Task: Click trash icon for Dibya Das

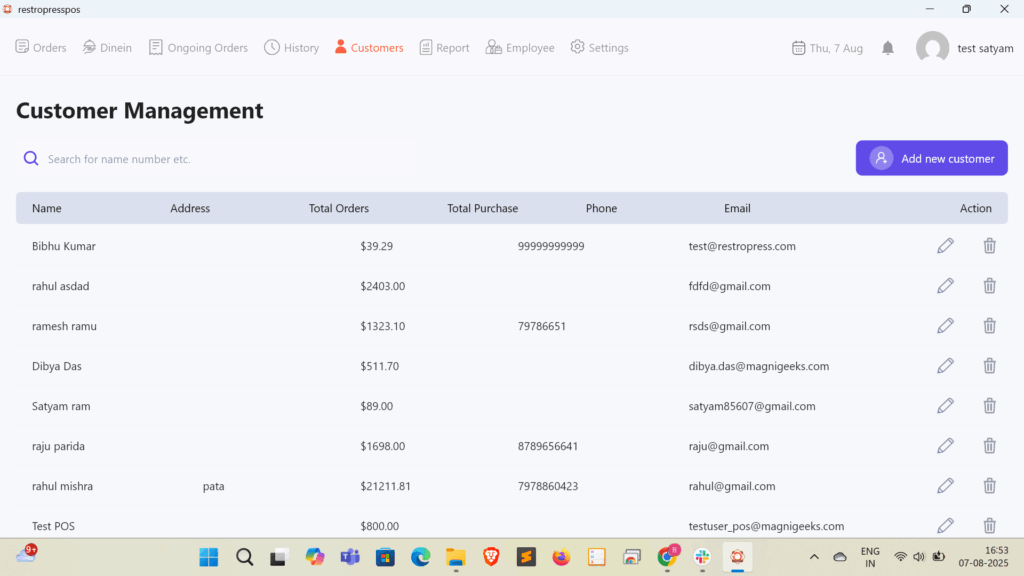Action: 989,366
